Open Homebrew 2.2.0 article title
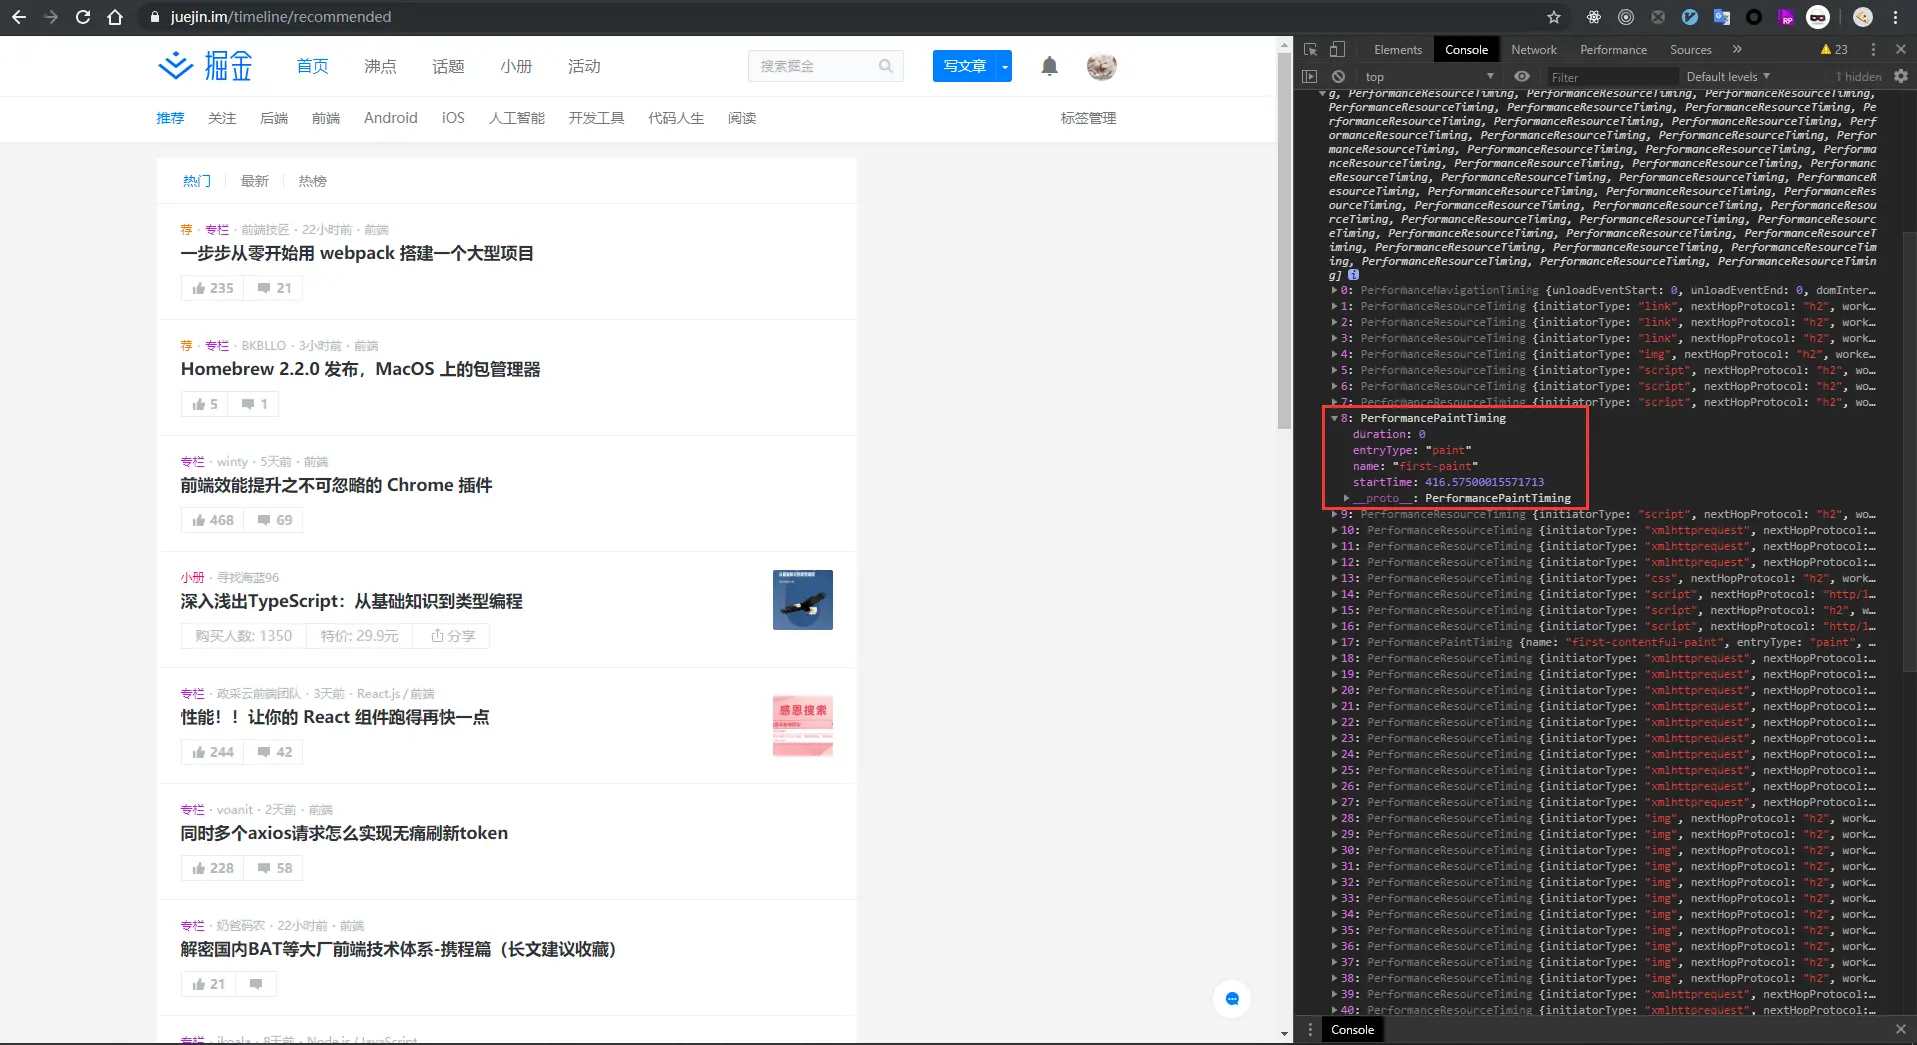 pos(360,369)
